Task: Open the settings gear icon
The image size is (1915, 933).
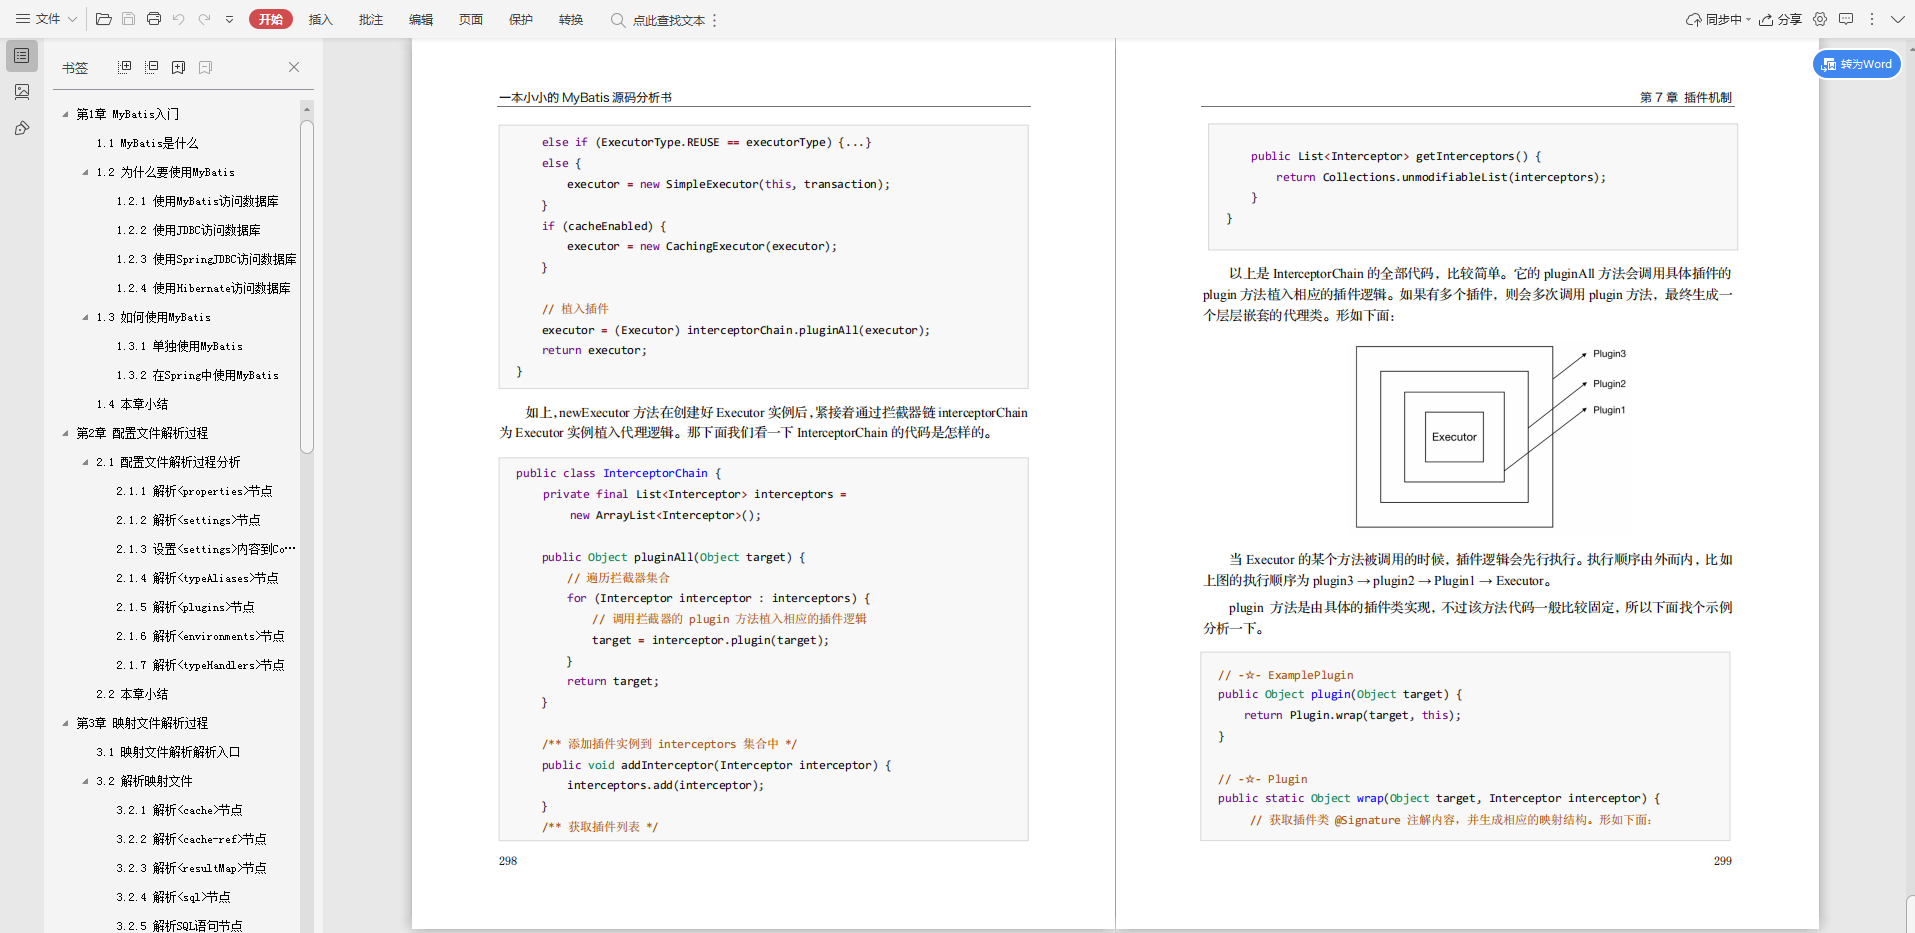Action: [1820, 19]
